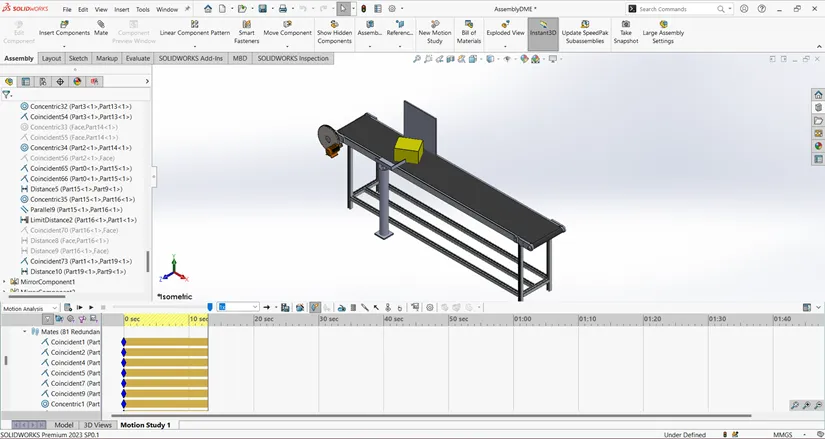Play the motion study from start
Screen dimensions: 825x439
click(x=79, y=307)
